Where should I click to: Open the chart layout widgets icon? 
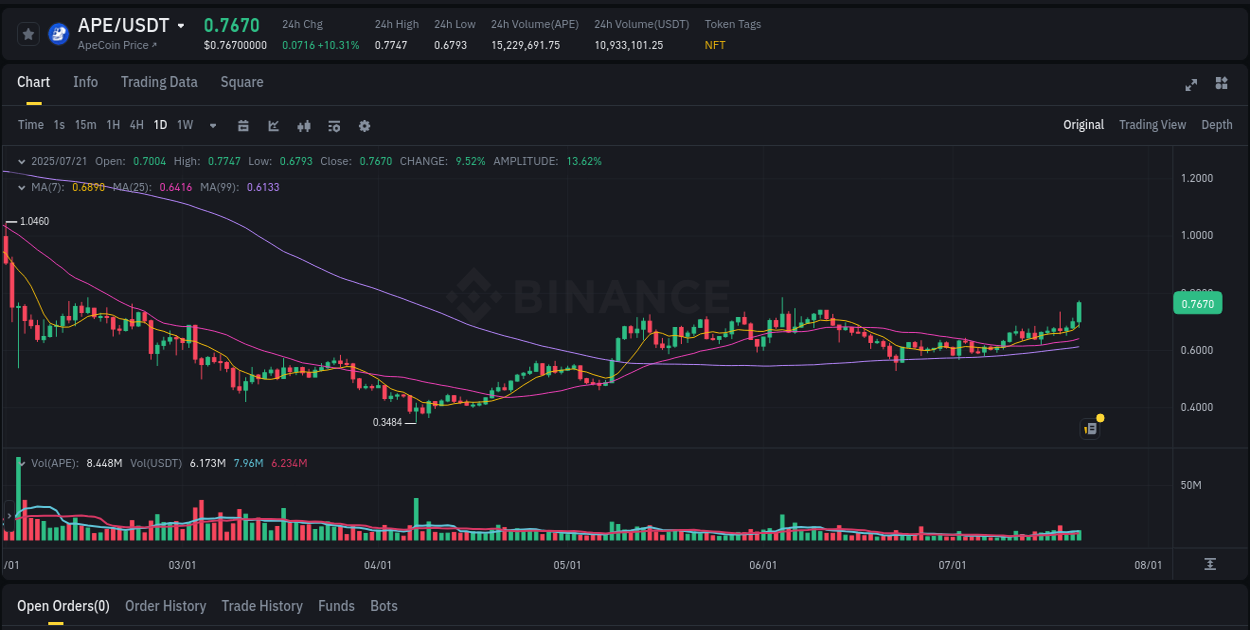1220,86
